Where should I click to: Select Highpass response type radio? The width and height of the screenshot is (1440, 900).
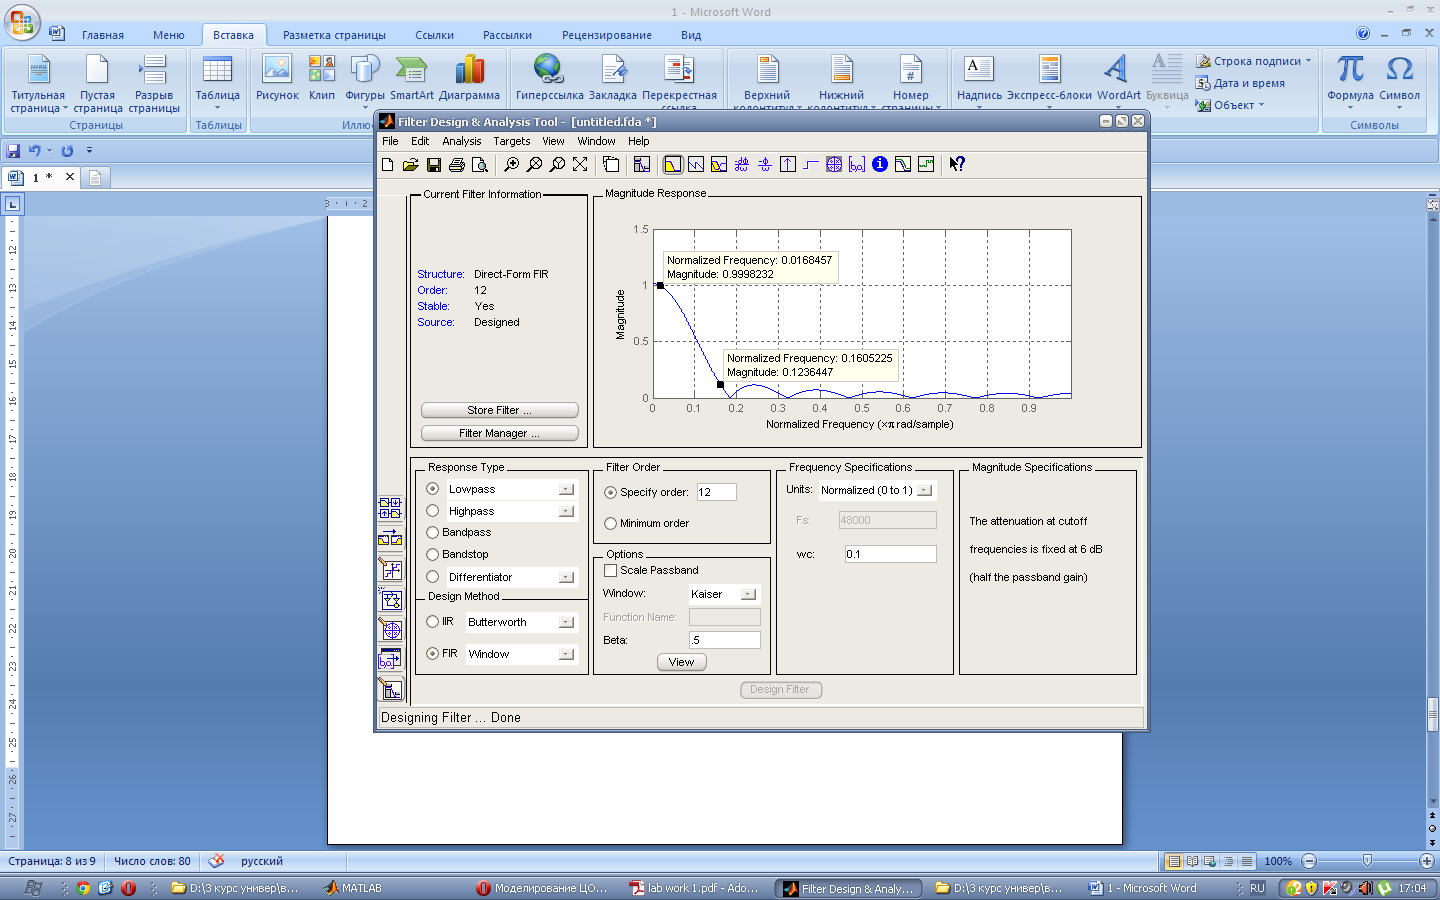coord(433,511)
